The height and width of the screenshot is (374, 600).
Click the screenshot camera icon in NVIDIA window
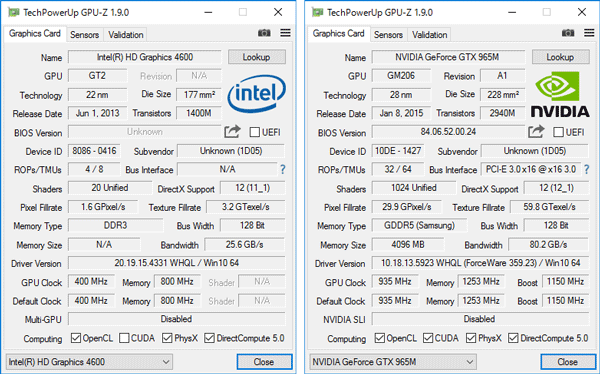(568, 33)
